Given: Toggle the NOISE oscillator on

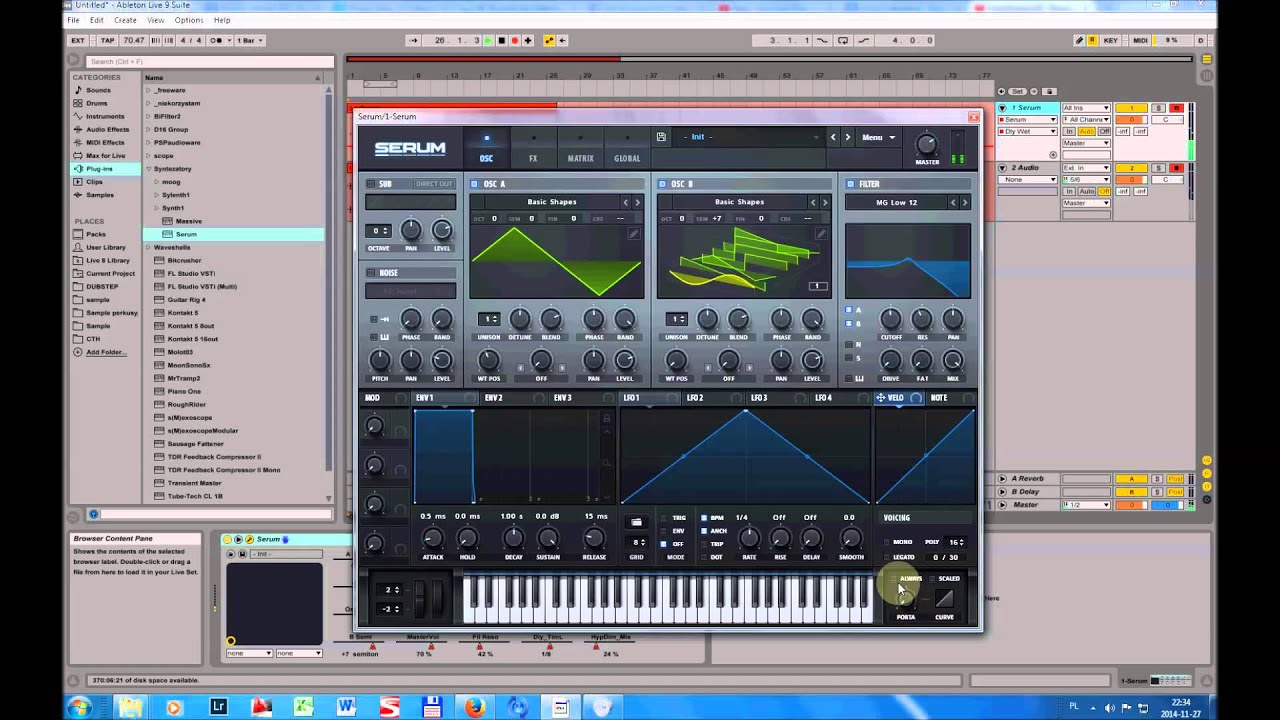Looking at the screenshot, I should click(371, 272).
